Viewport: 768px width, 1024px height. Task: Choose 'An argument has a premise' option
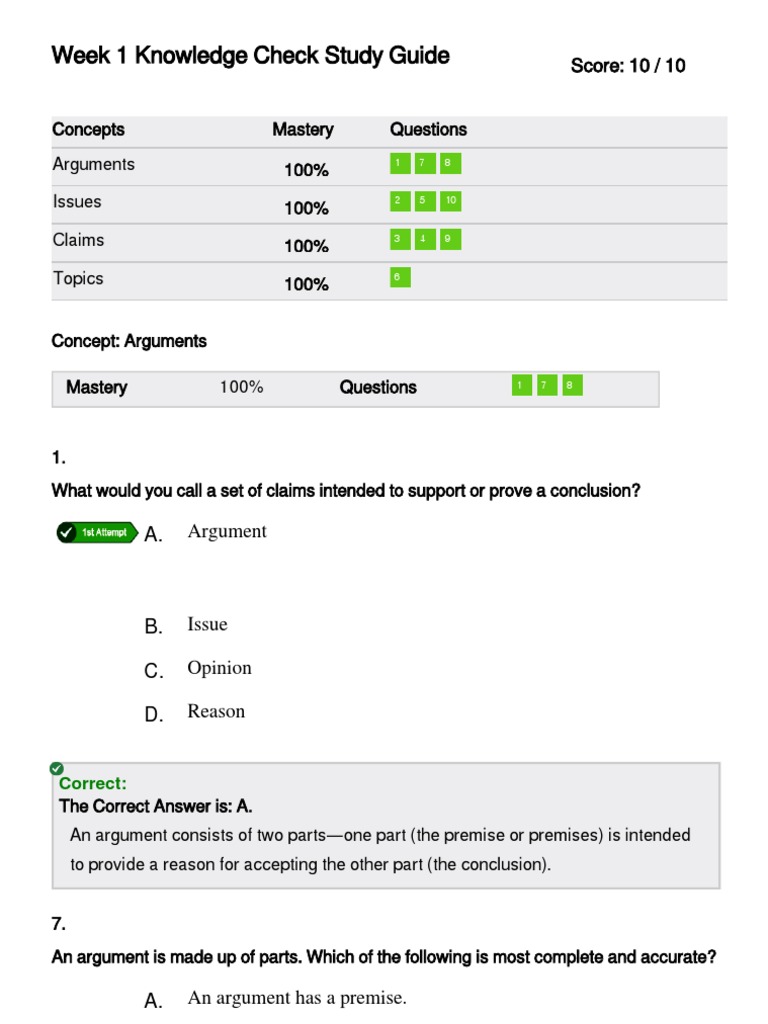pyautogui.click(x=296, y=998)
